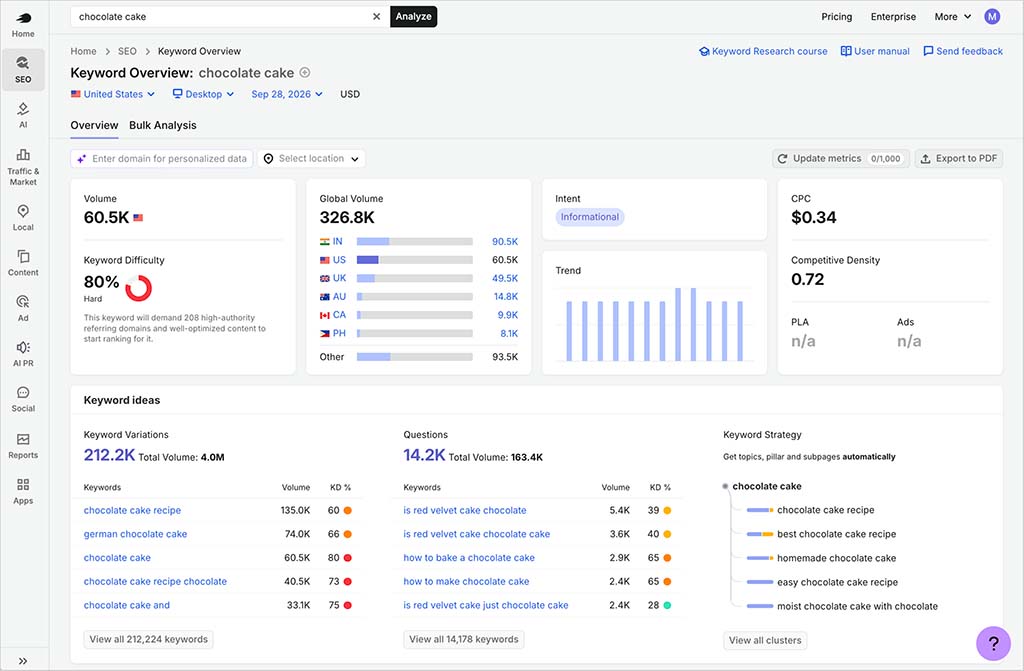1024x671 pixels.
Task: Click the 212.2K keyword variations count
Action: coord(109,455)
